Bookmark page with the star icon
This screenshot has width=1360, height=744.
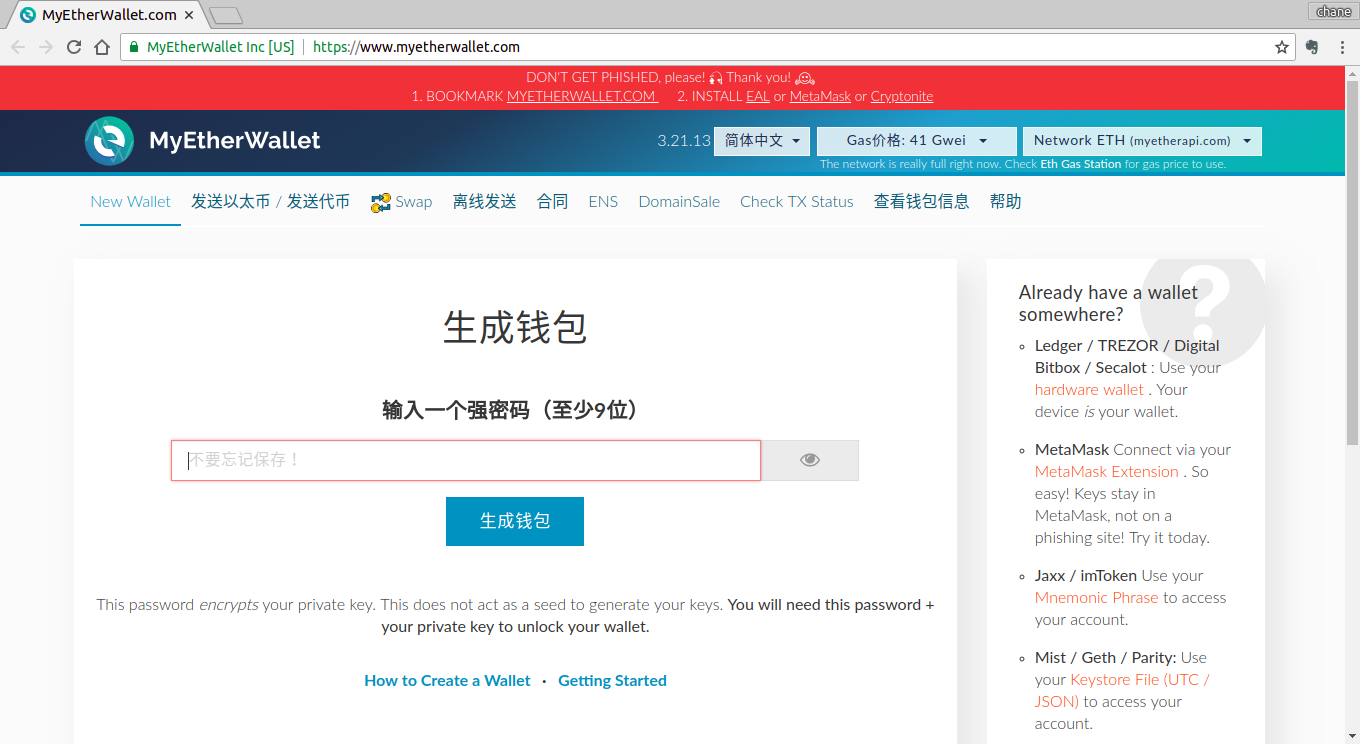click(x=1282, y=47)
